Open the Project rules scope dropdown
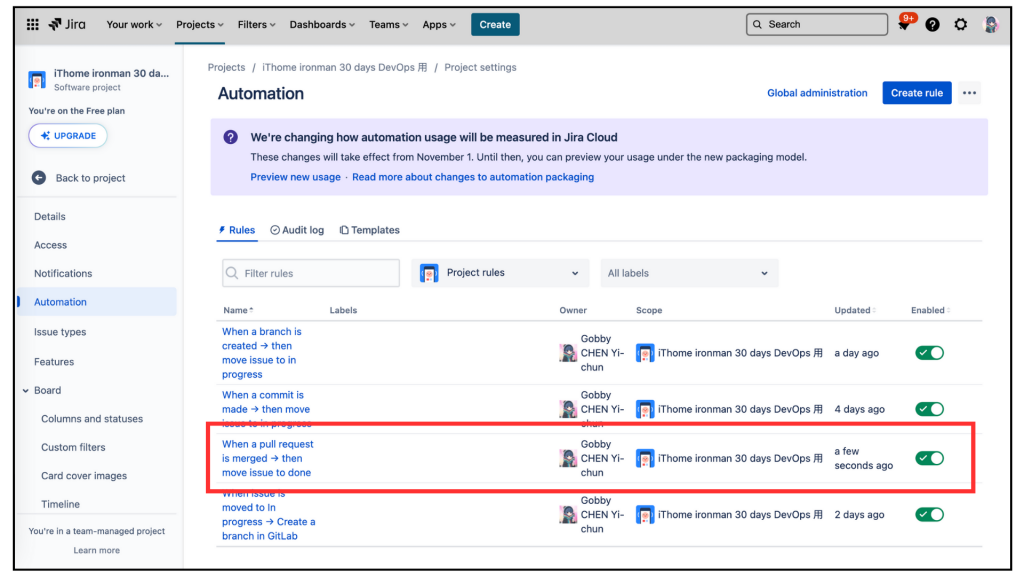This screenshot has height=576, width=1024. tap(500, 273)
